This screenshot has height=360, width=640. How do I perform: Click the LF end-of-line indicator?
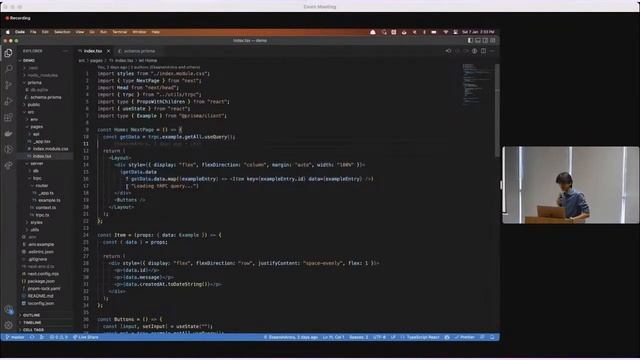(393, 338)
